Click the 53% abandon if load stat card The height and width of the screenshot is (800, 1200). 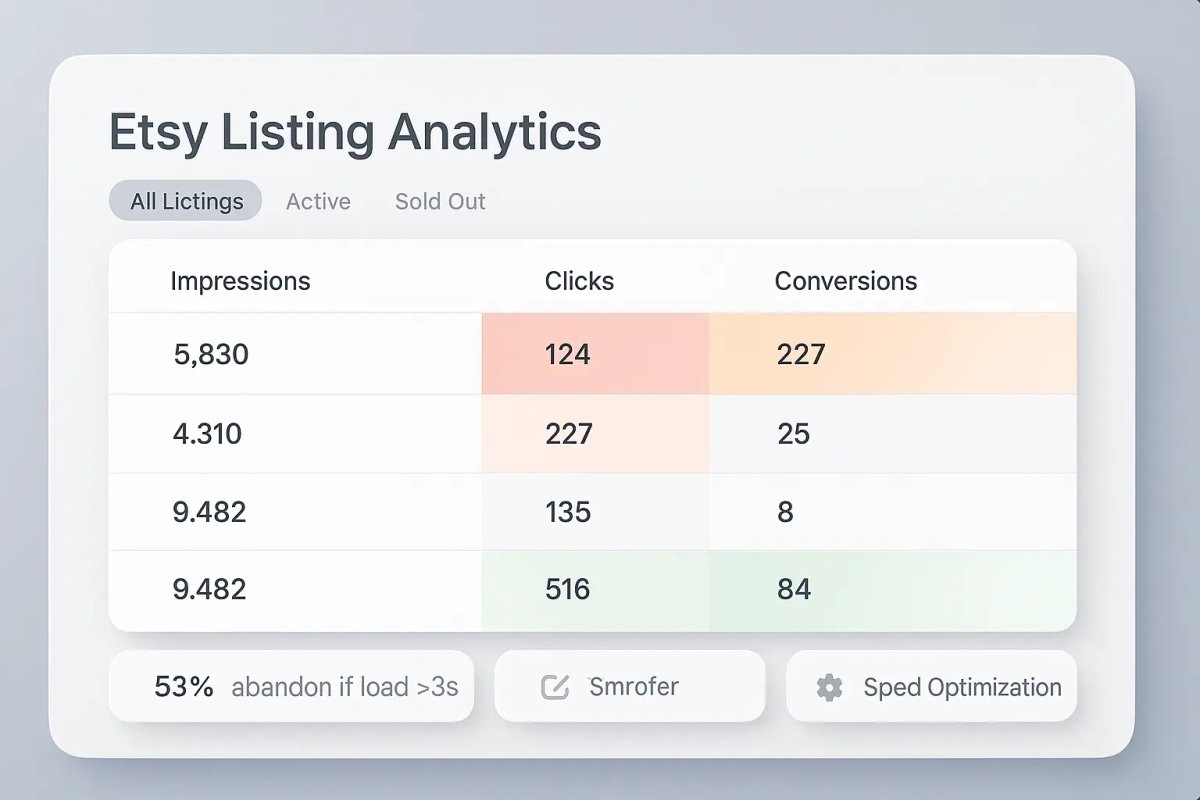[292, 686]
